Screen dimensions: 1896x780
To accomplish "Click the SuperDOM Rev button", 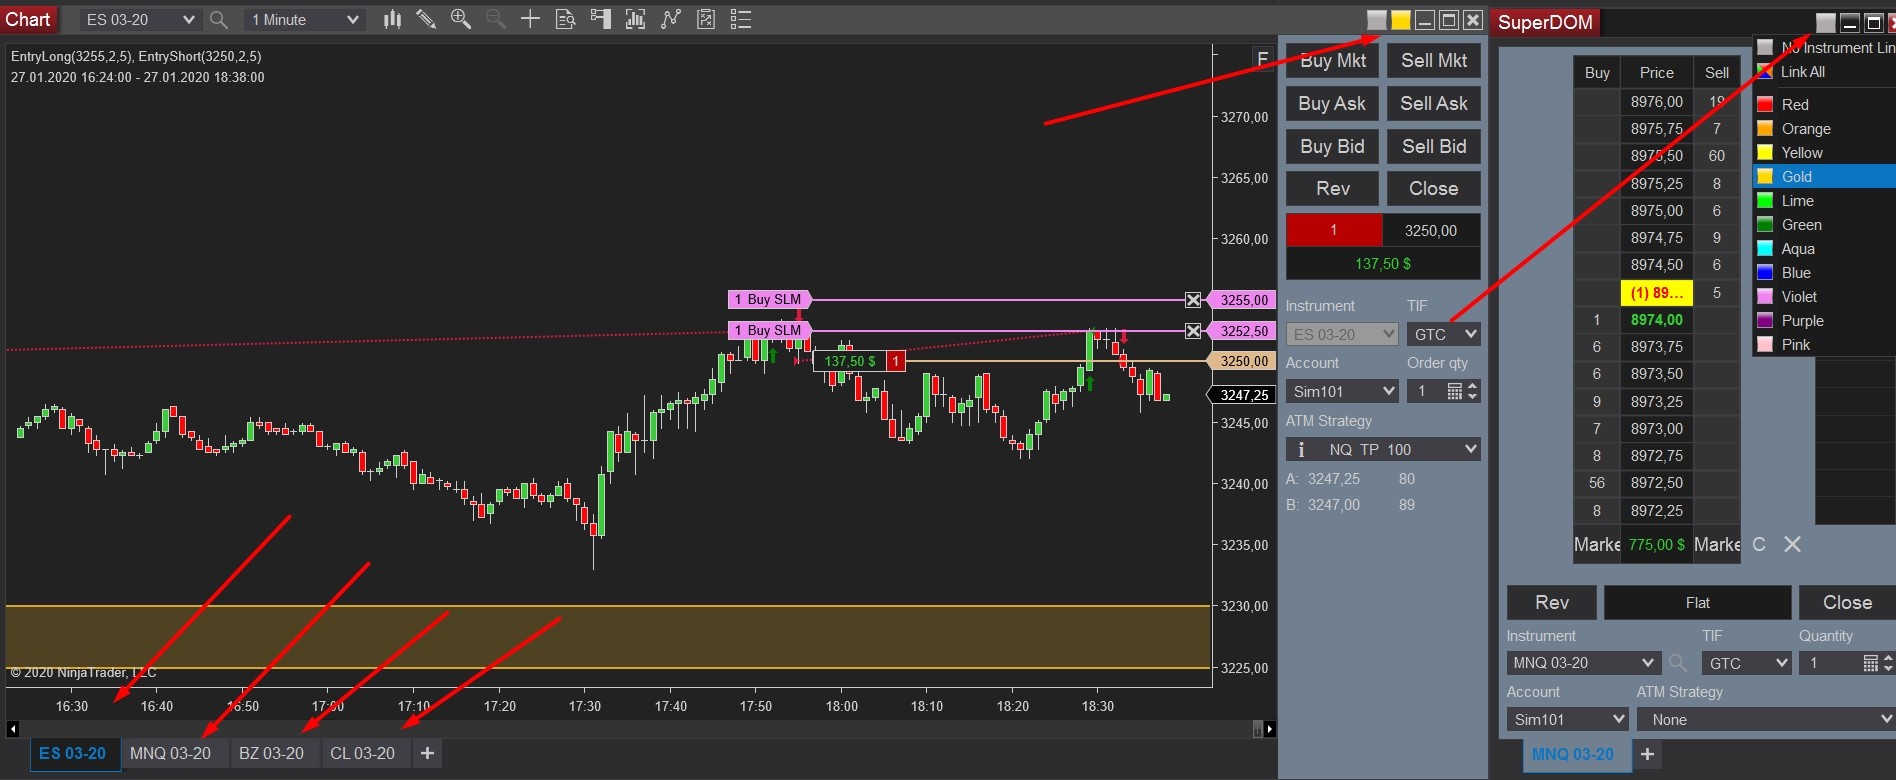I will pyautogui.click(x=1552, y=603).
